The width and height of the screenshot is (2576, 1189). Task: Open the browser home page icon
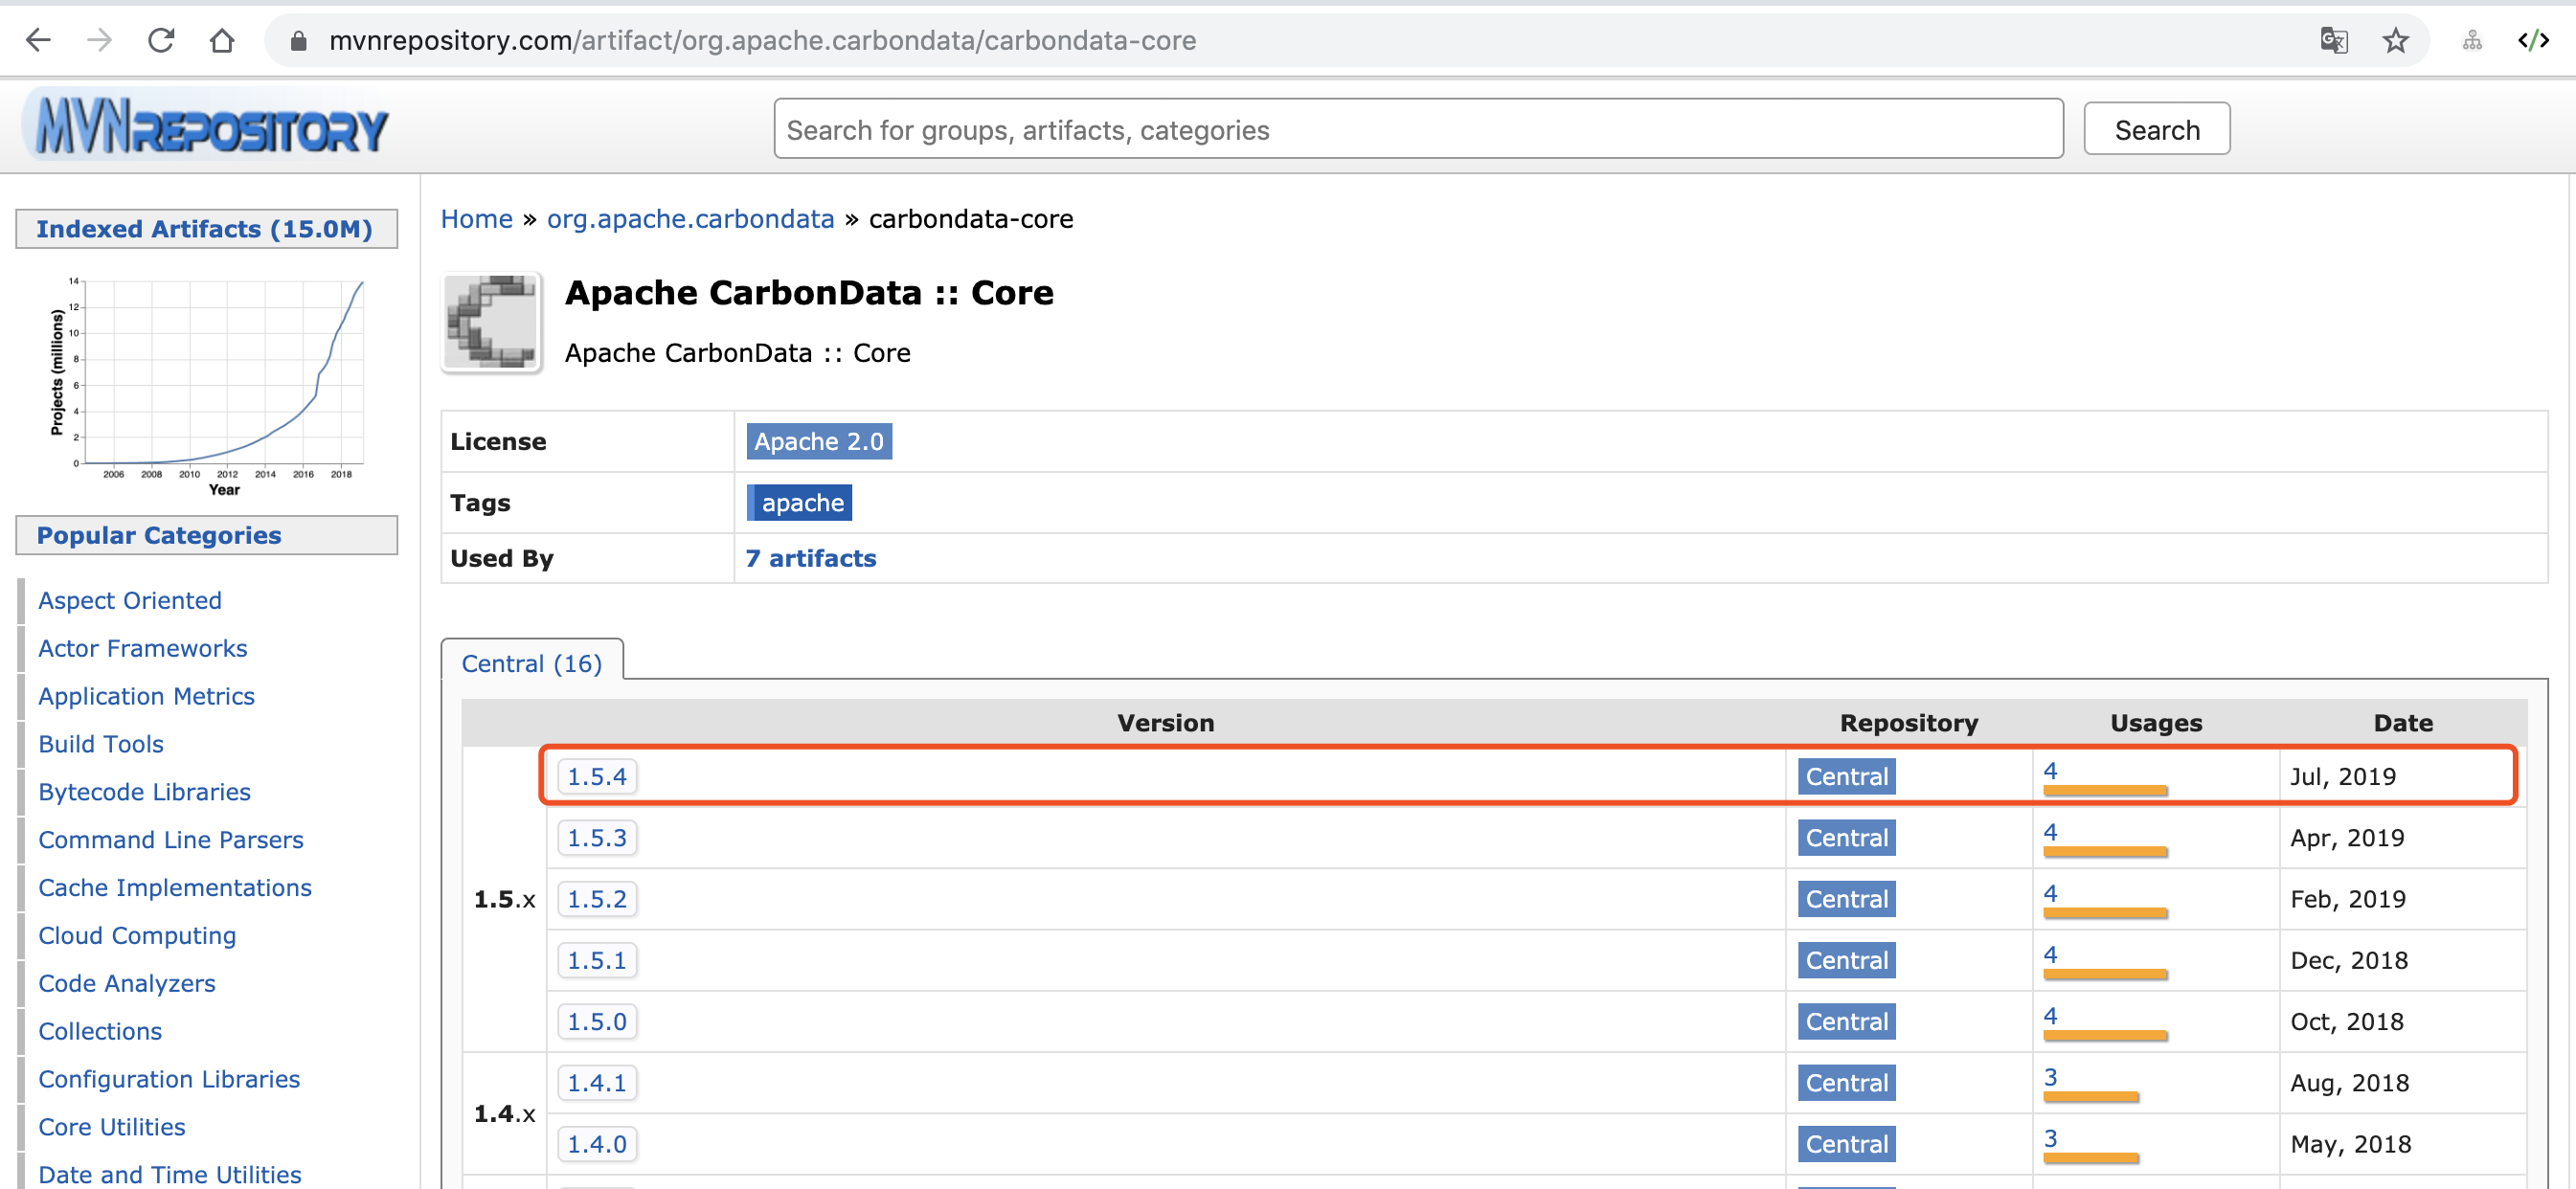222,40
